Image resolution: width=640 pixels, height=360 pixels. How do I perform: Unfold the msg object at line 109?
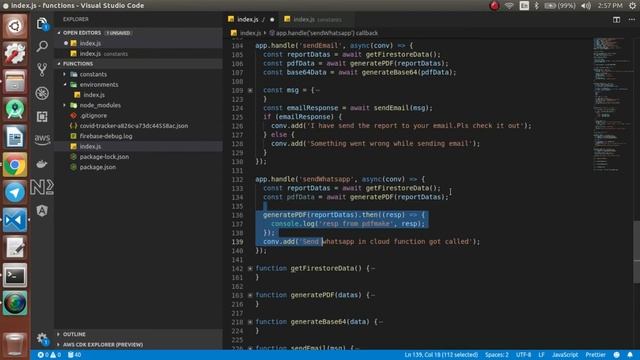tap(250, 90)
